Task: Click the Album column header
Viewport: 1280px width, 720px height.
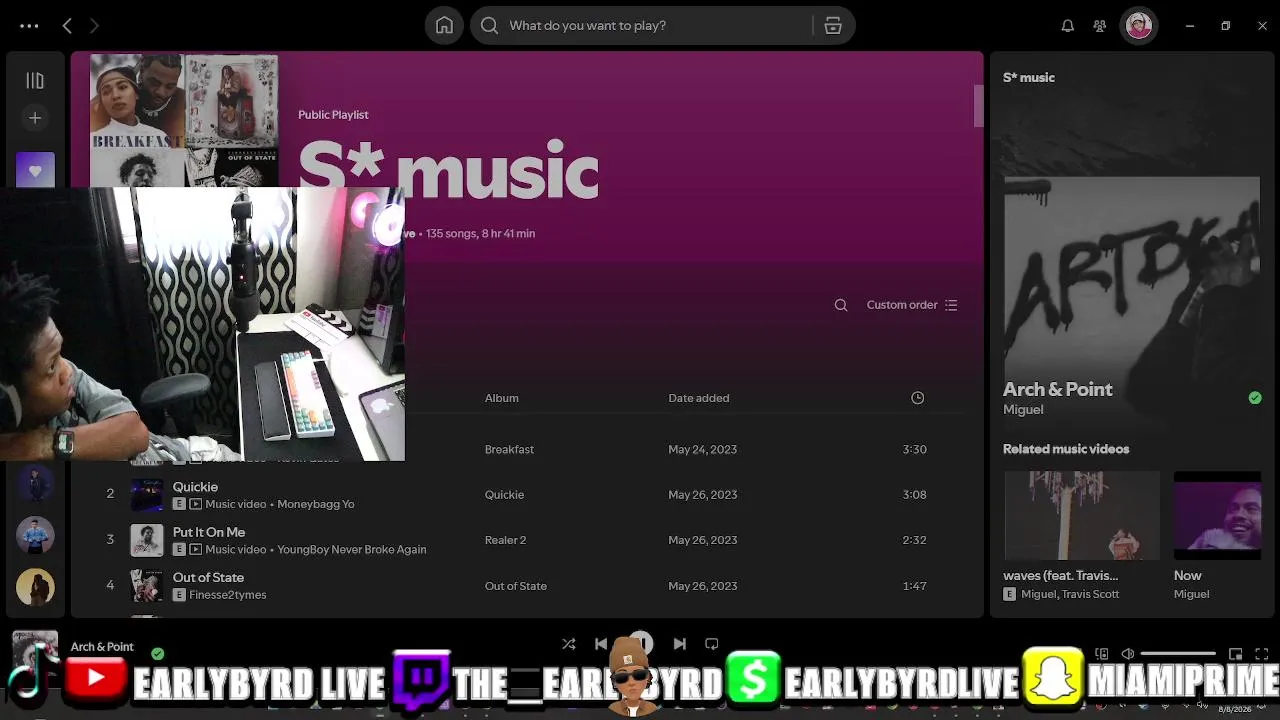Action: (502, 398)
